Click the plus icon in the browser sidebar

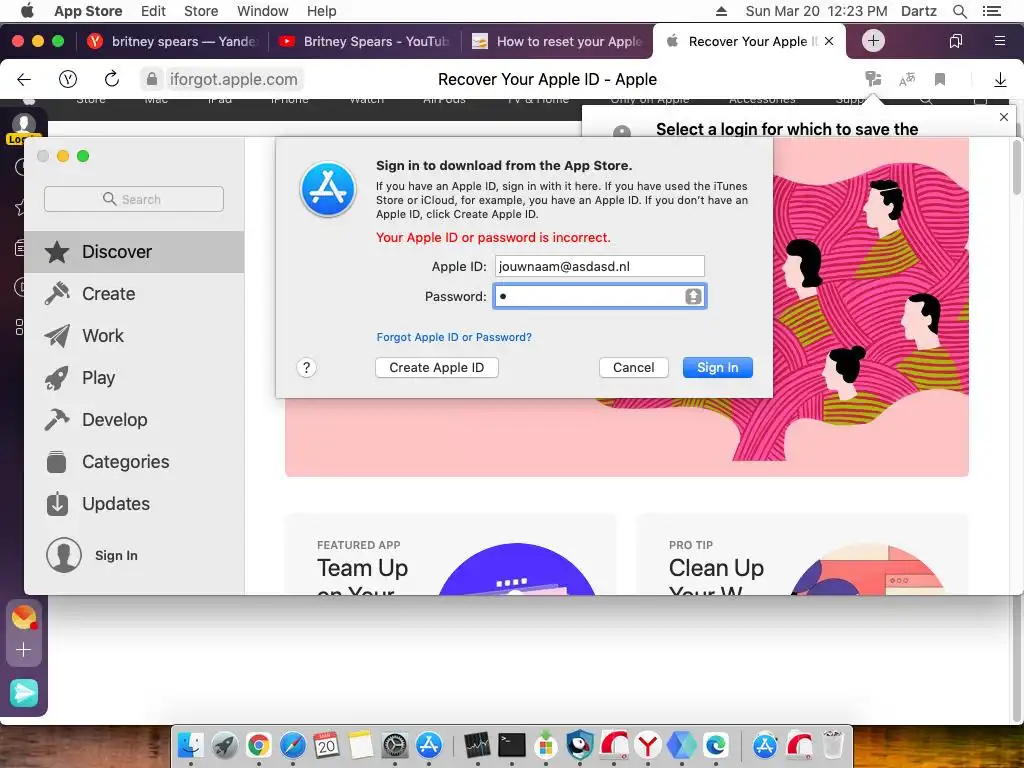click(24, 650)
